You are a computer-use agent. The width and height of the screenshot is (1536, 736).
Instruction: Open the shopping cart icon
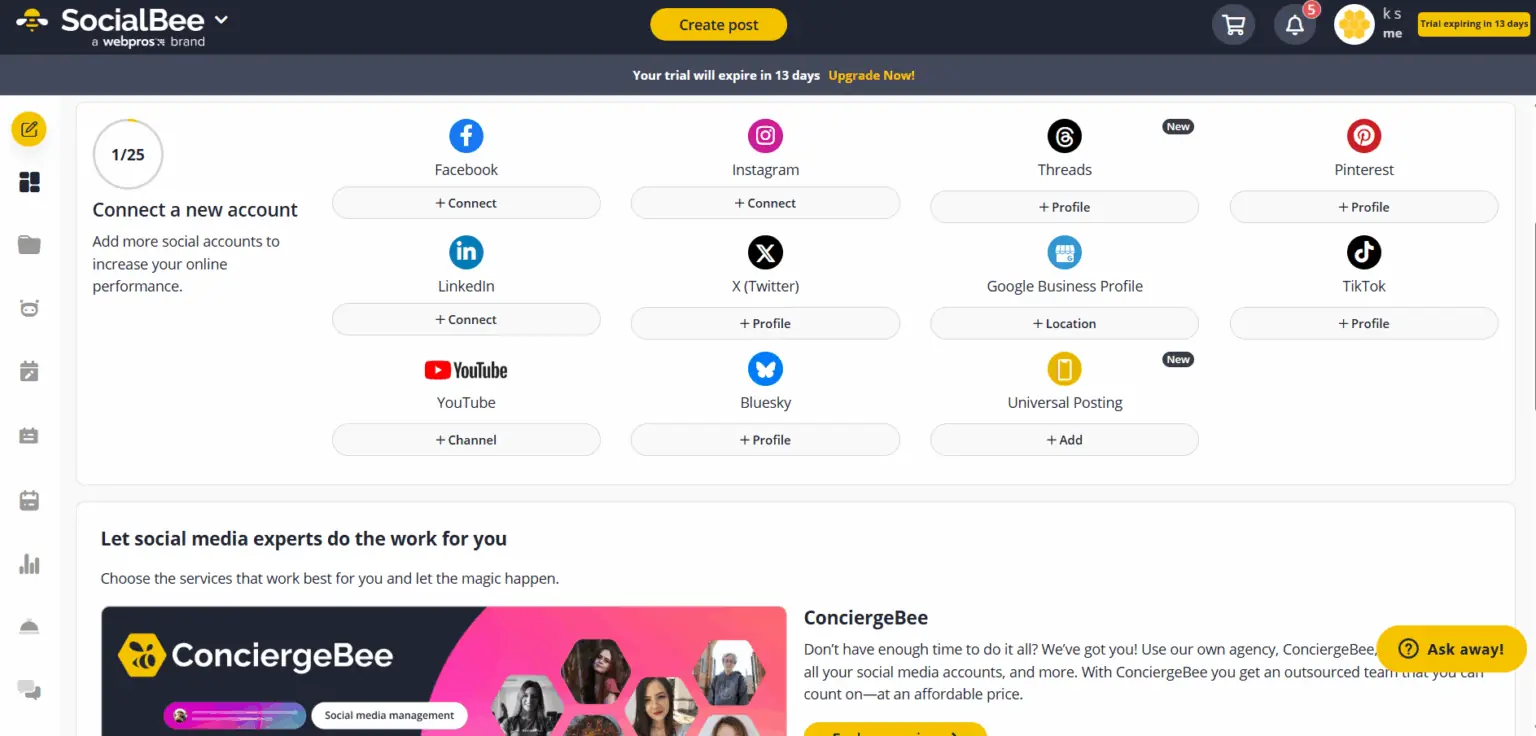[x=1233, y=25]
